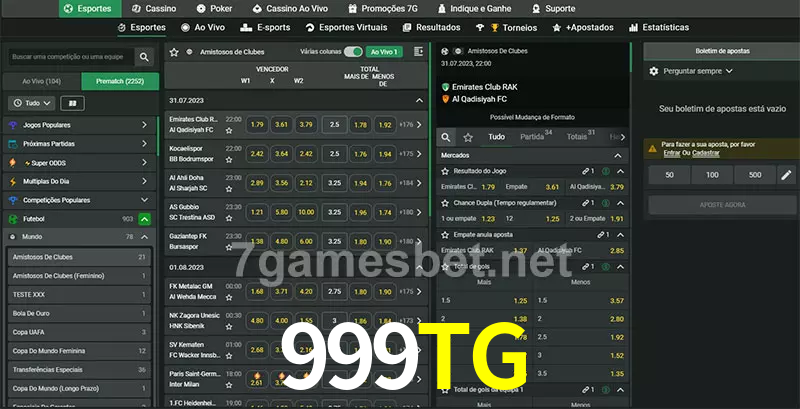Open the Tudo time filter dropdown

point(32,104)
